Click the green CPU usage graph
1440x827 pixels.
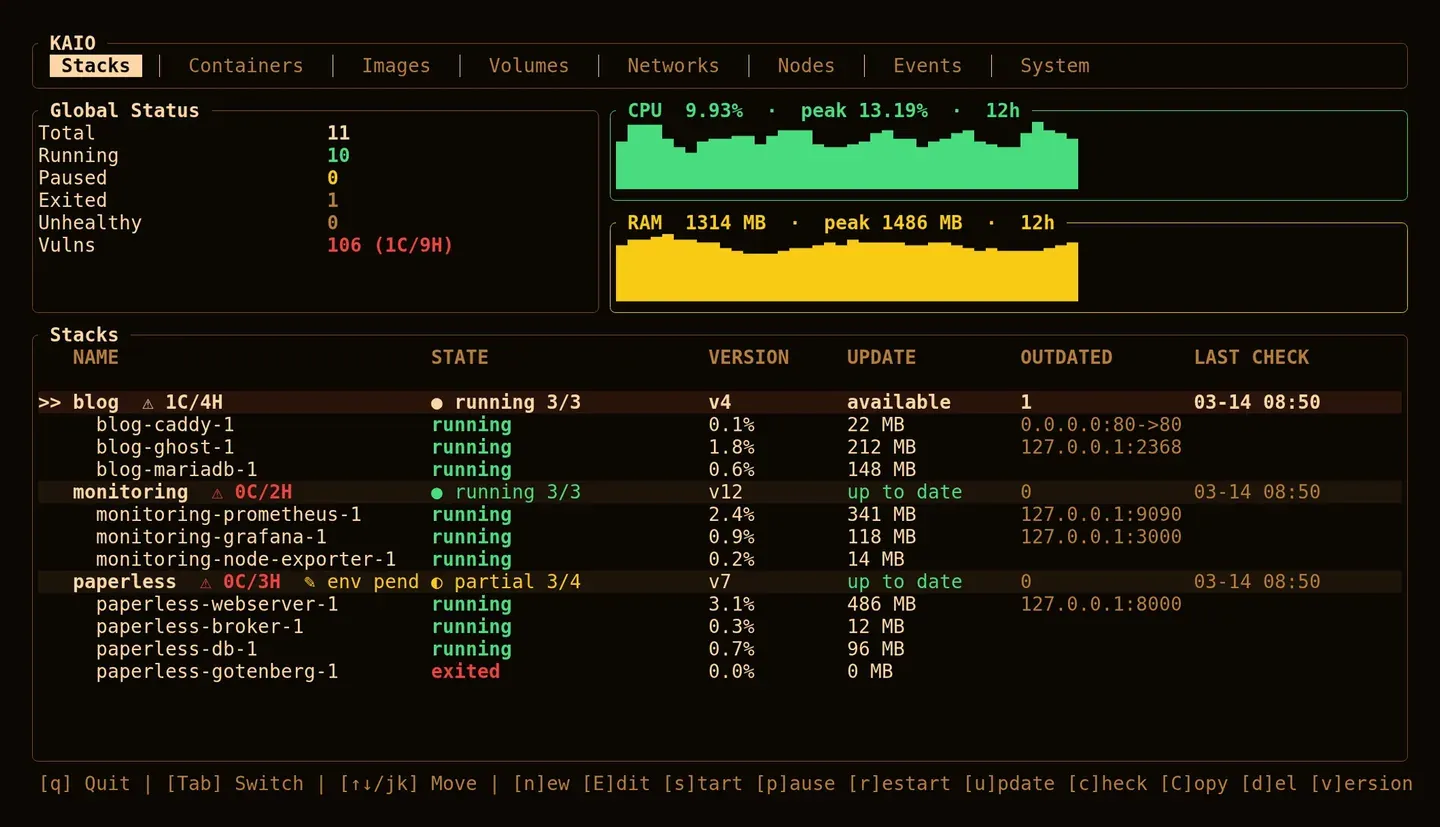coord(847,156)
